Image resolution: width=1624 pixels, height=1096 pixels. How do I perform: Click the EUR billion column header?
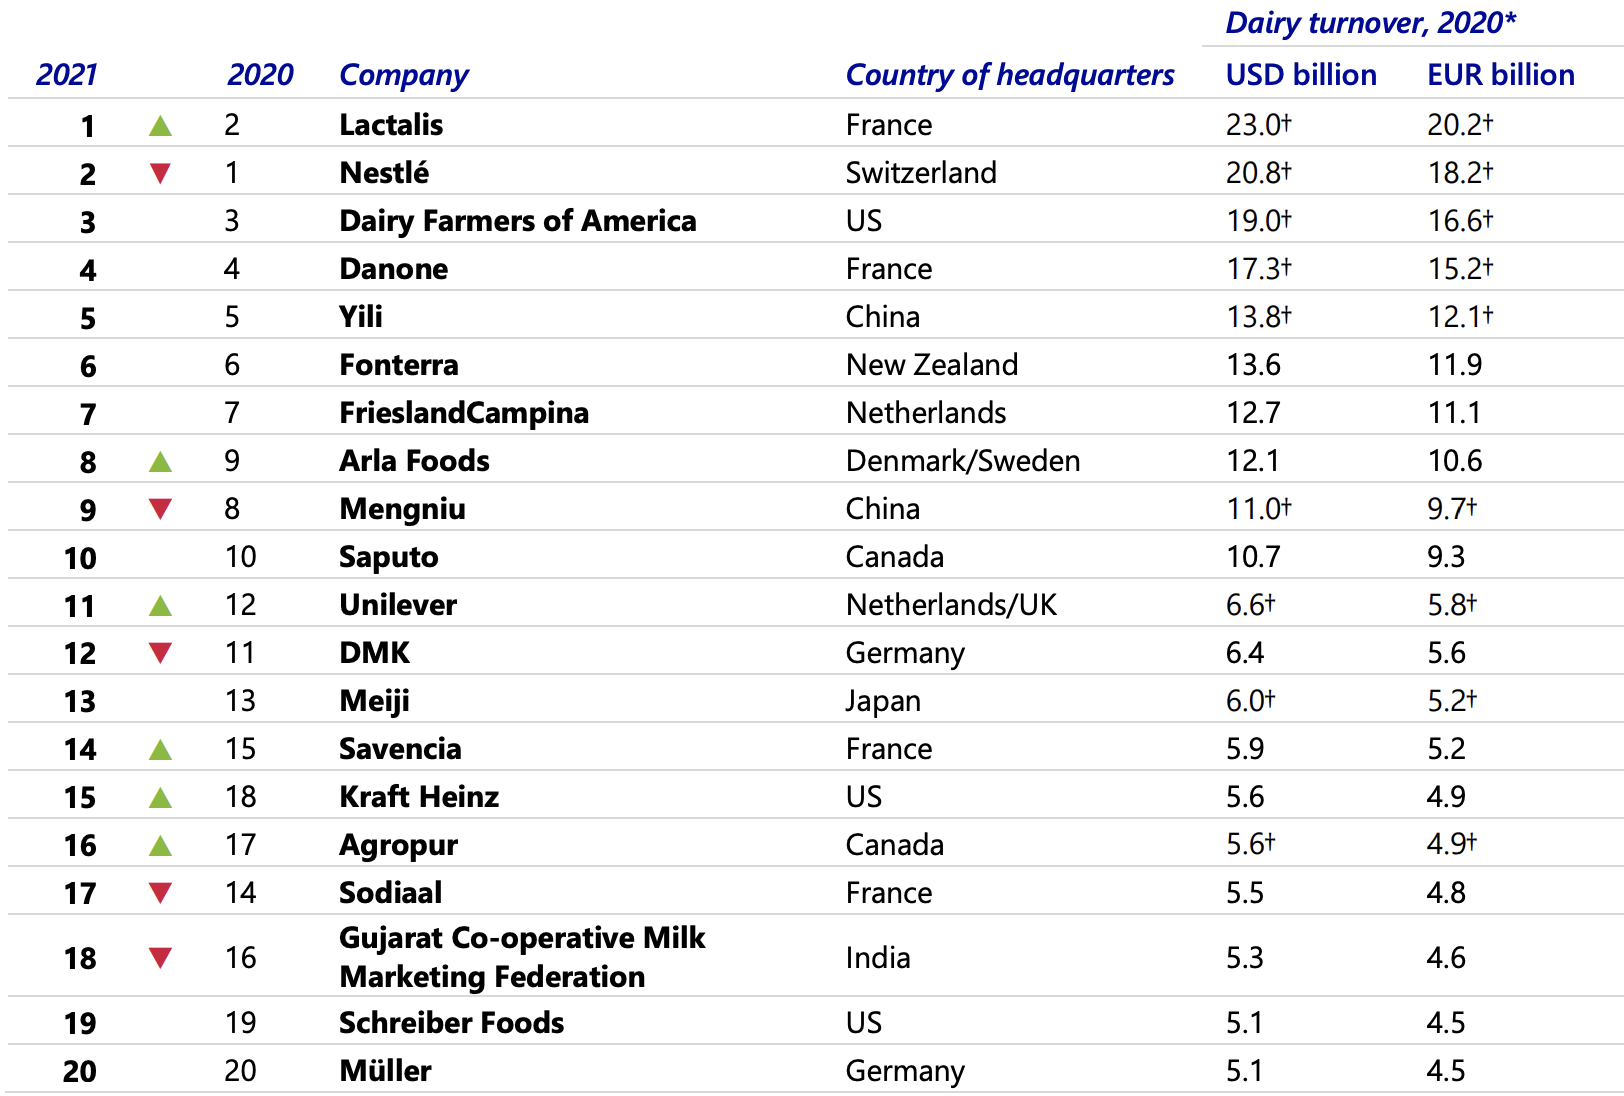(x=1501, y=75)
